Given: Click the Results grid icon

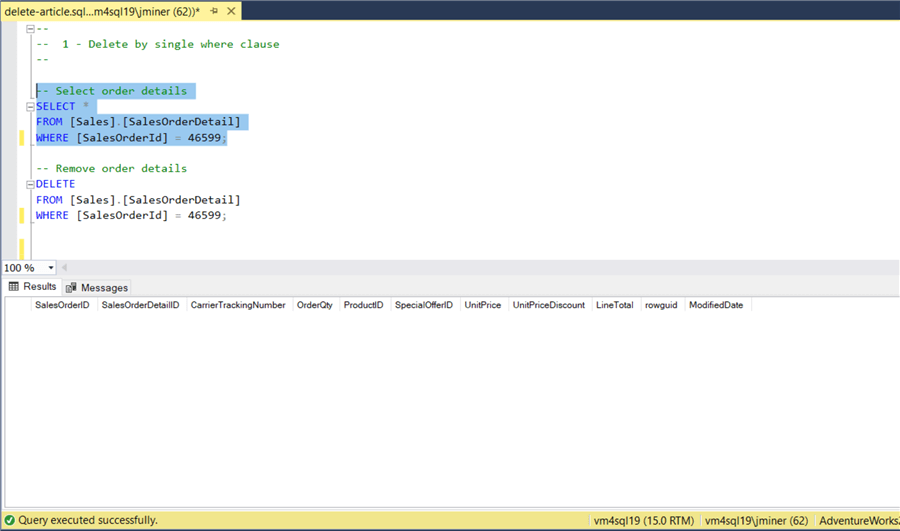Looking at the screenshot, I should pos(14,286).
